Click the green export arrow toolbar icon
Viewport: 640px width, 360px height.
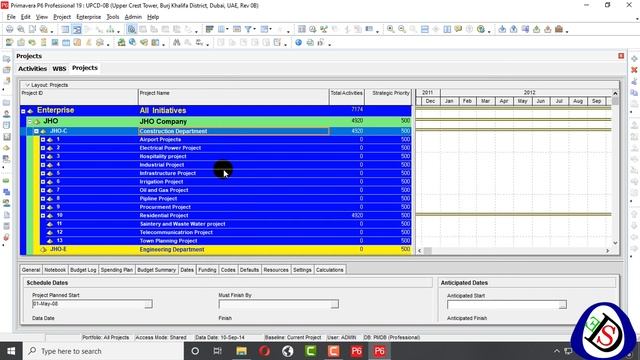536,29
